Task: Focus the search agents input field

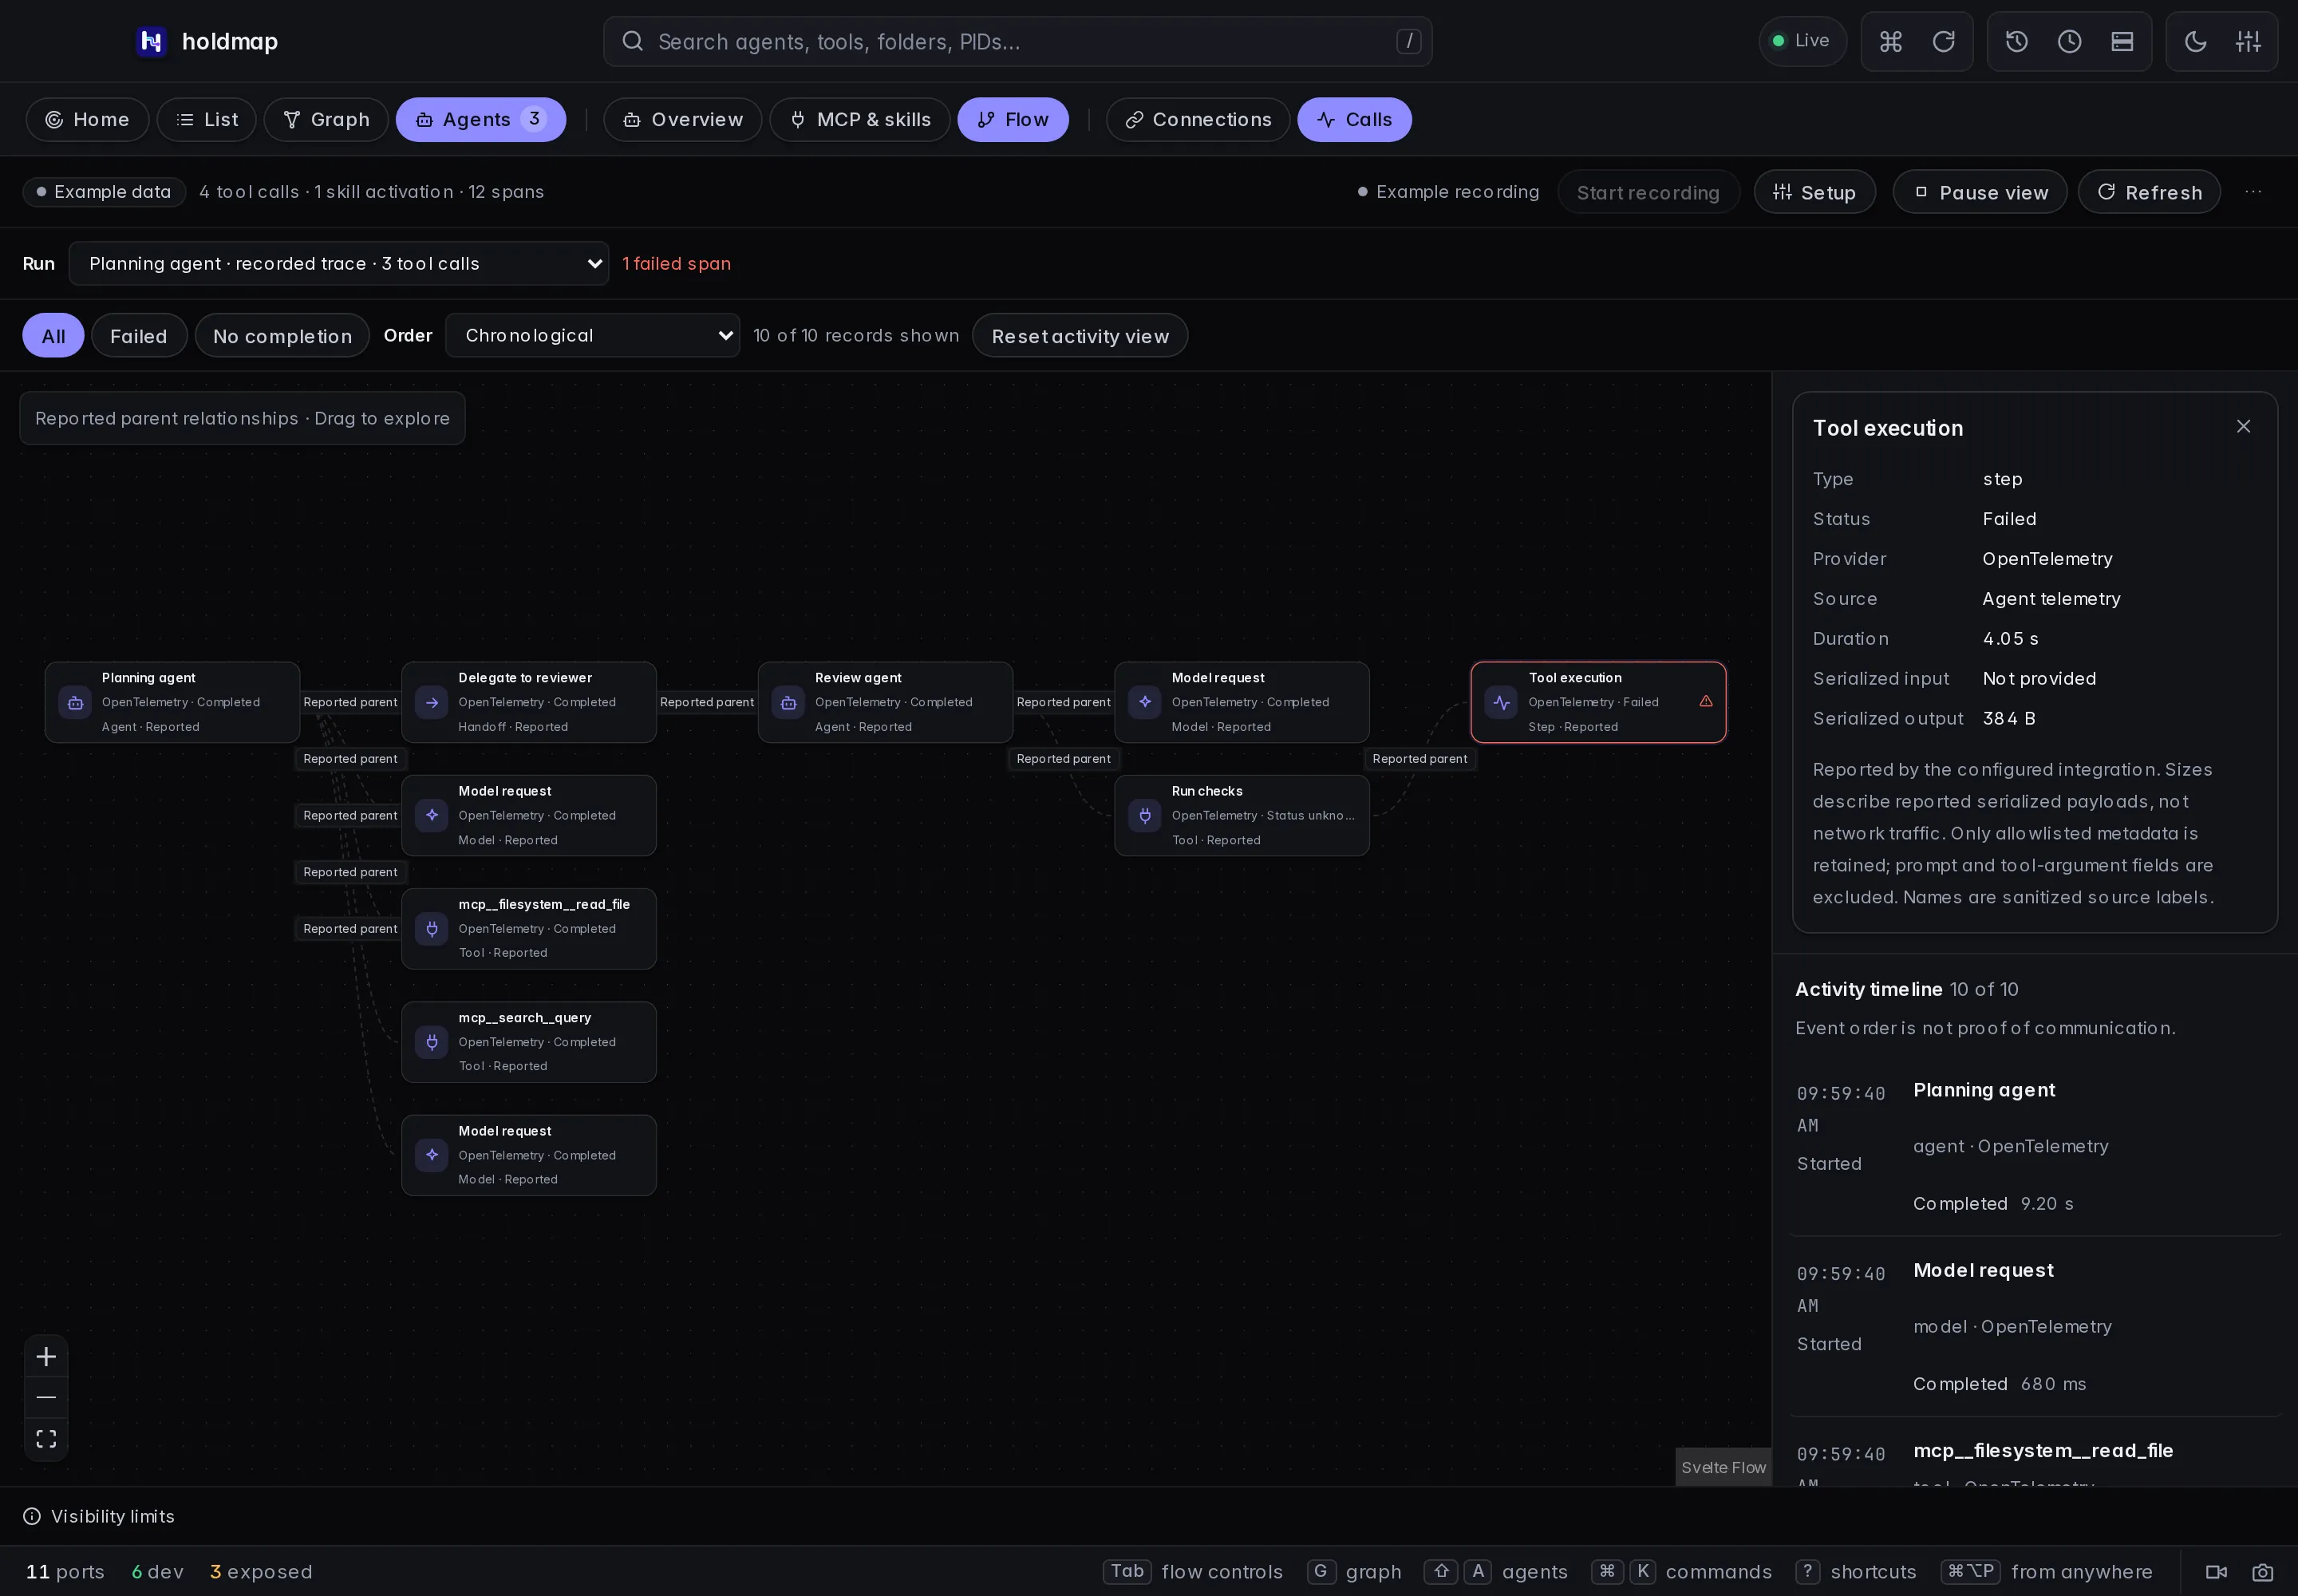Action: [1017, 41]
